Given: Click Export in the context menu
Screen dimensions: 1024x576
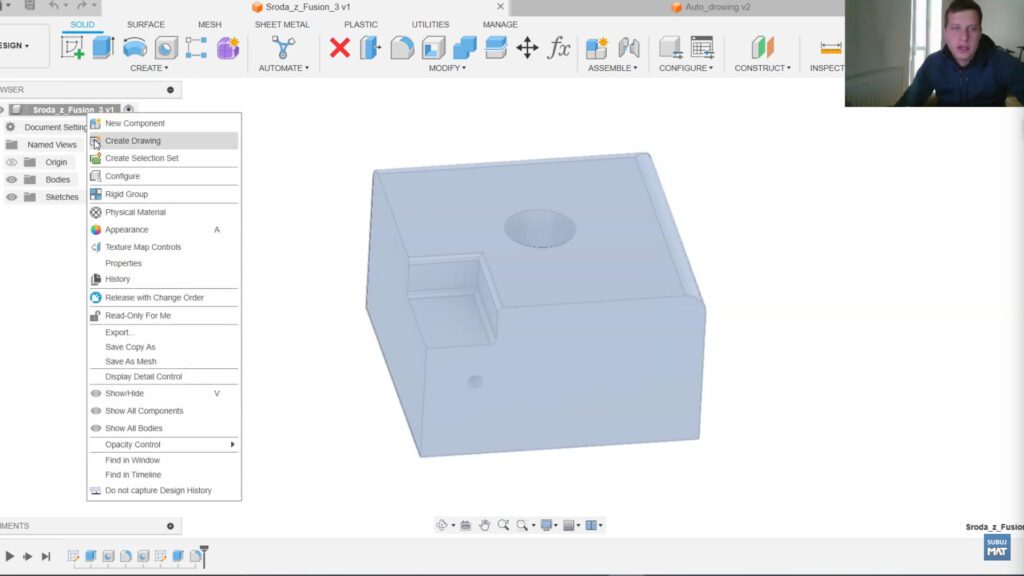Looking at the screenshot, I should pyautogui.click(x=121, y=331).
